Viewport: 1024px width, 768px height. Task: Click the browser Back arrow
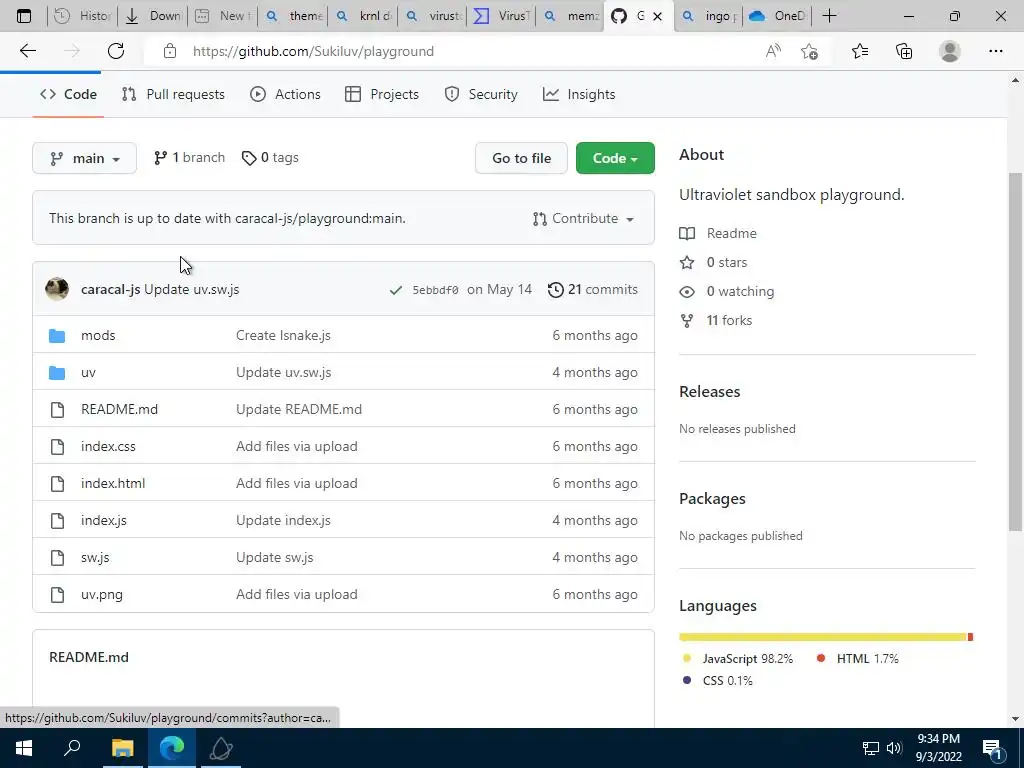pyautogui.click(x=28, y=51)
